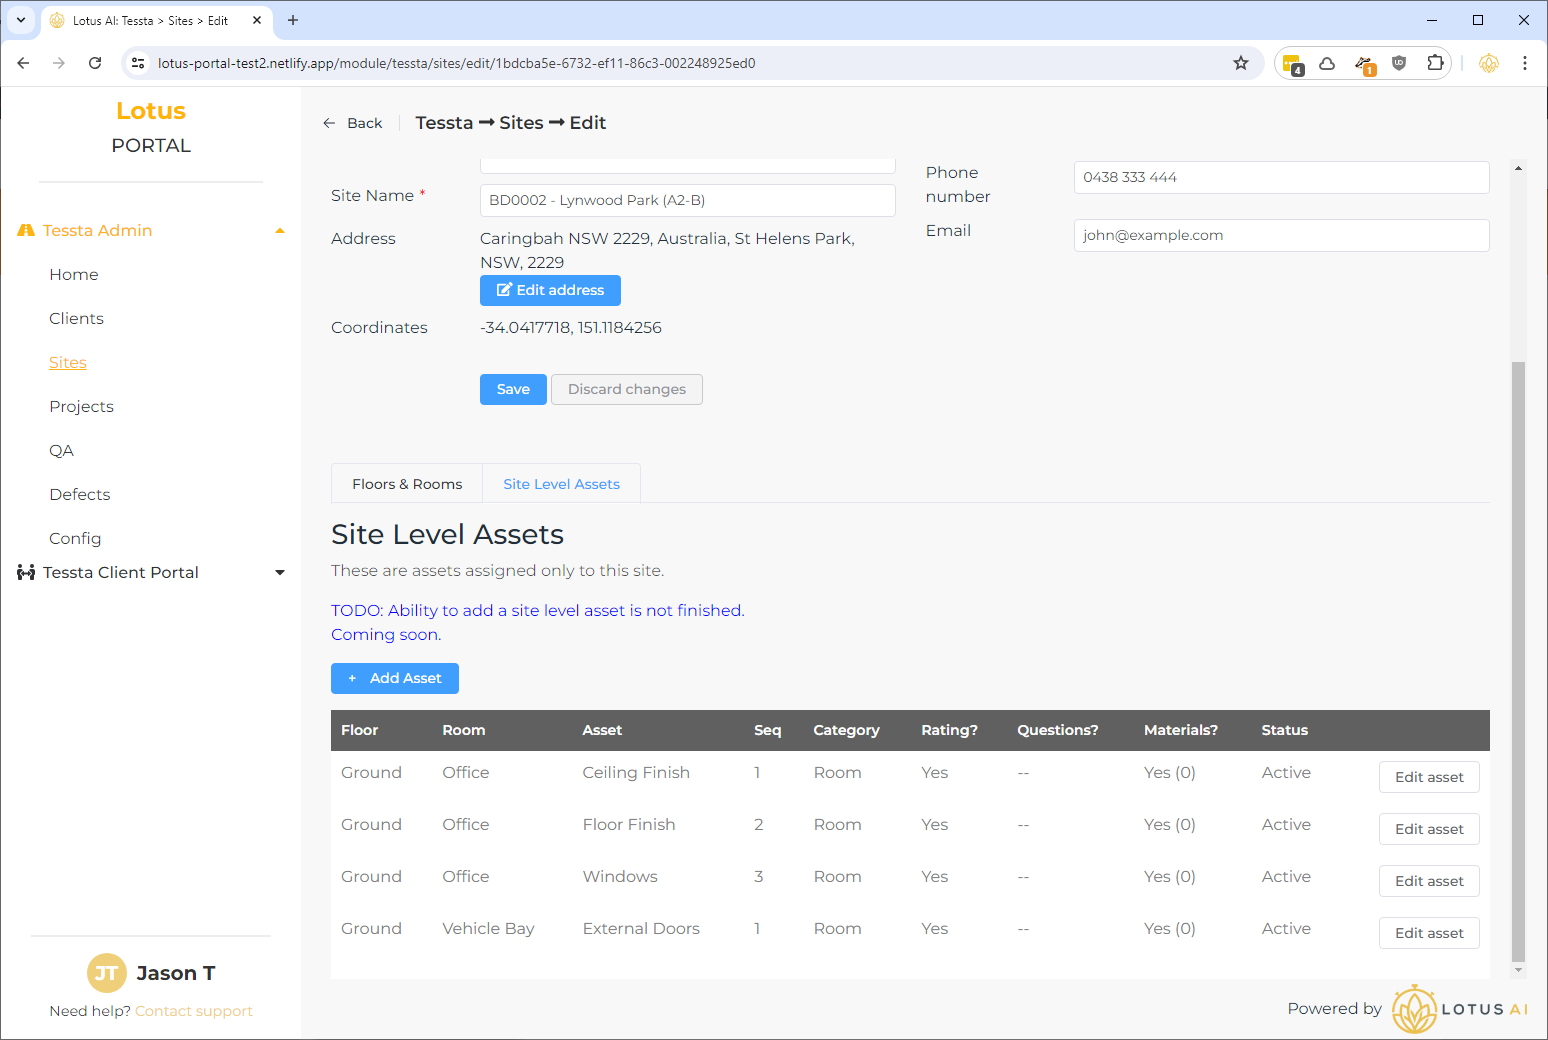1548x1040 pixels.
Task: Switch to the Floors & Rooms tab
Action: (407, 484)
